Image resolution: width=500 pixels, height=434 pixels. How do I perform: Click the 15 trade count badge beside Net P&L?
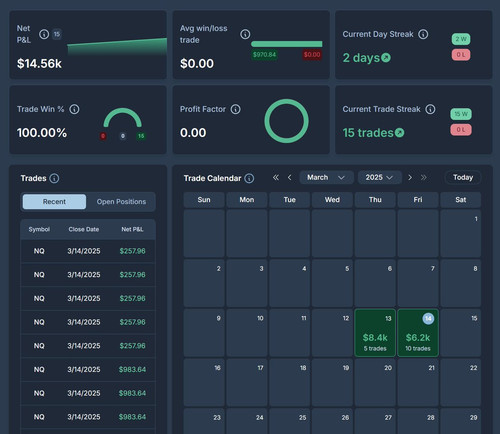(x=57, y=34)
